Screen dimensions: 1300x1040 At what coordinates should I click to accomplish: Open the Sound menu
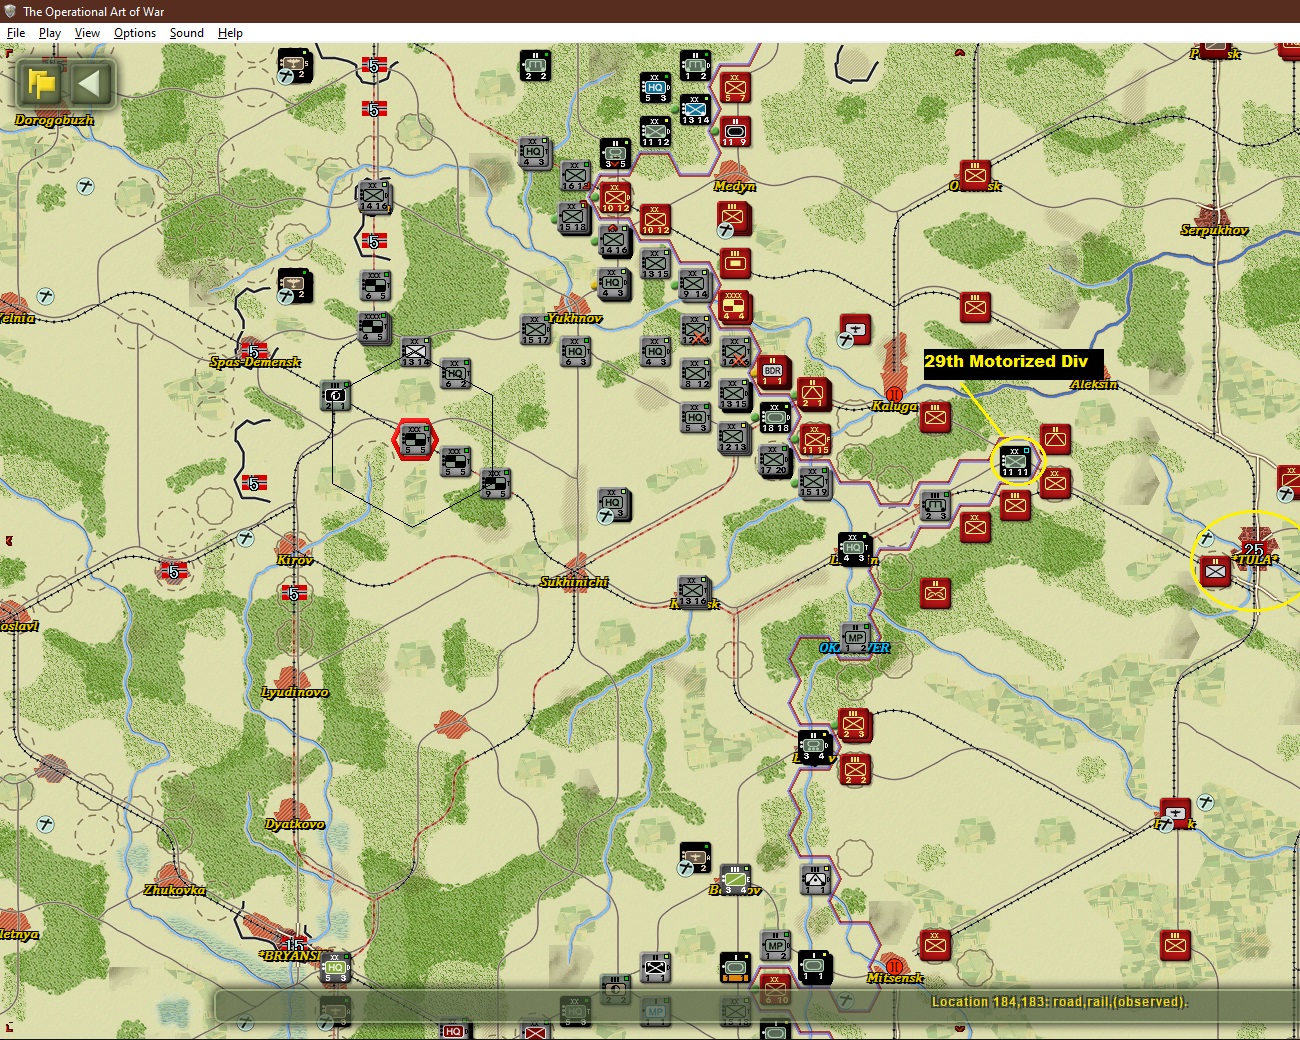pyautogui.click(x=186, y=33)
